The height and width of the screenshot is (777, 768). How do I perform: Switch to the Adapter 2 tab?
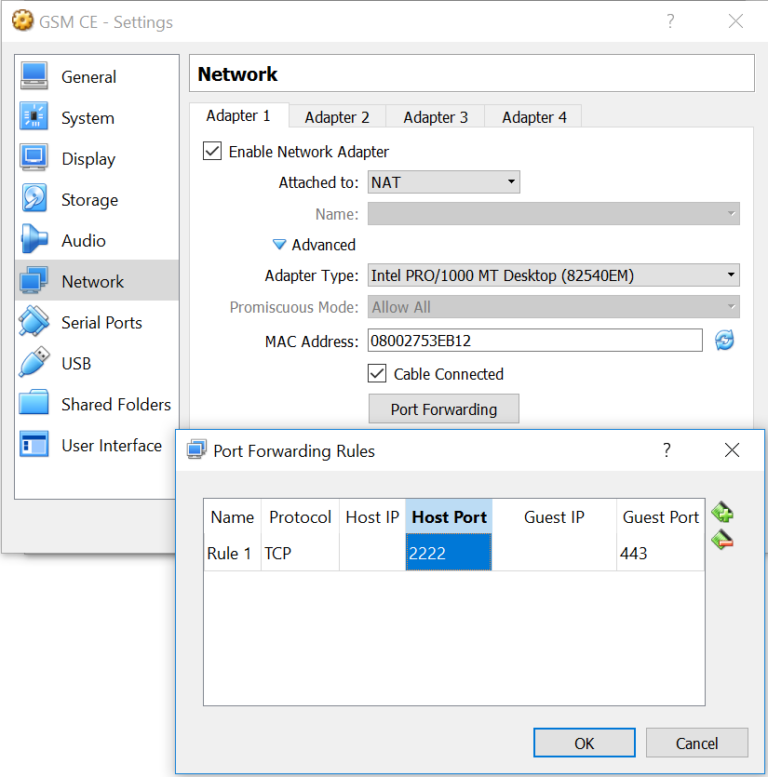tap(337, 117)
